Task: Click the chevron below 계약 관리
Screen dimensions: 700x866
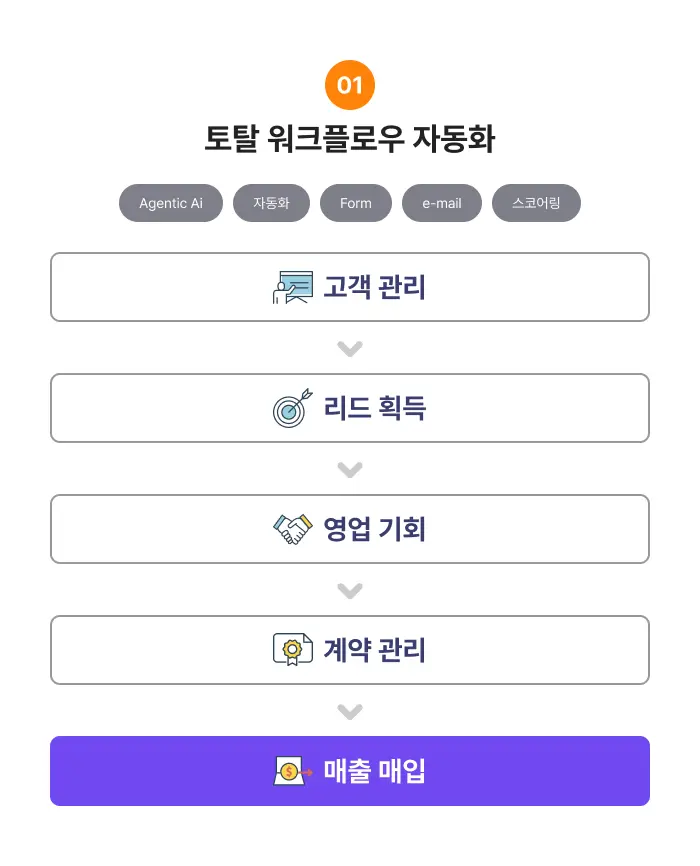Action: [x=350, y=711]
